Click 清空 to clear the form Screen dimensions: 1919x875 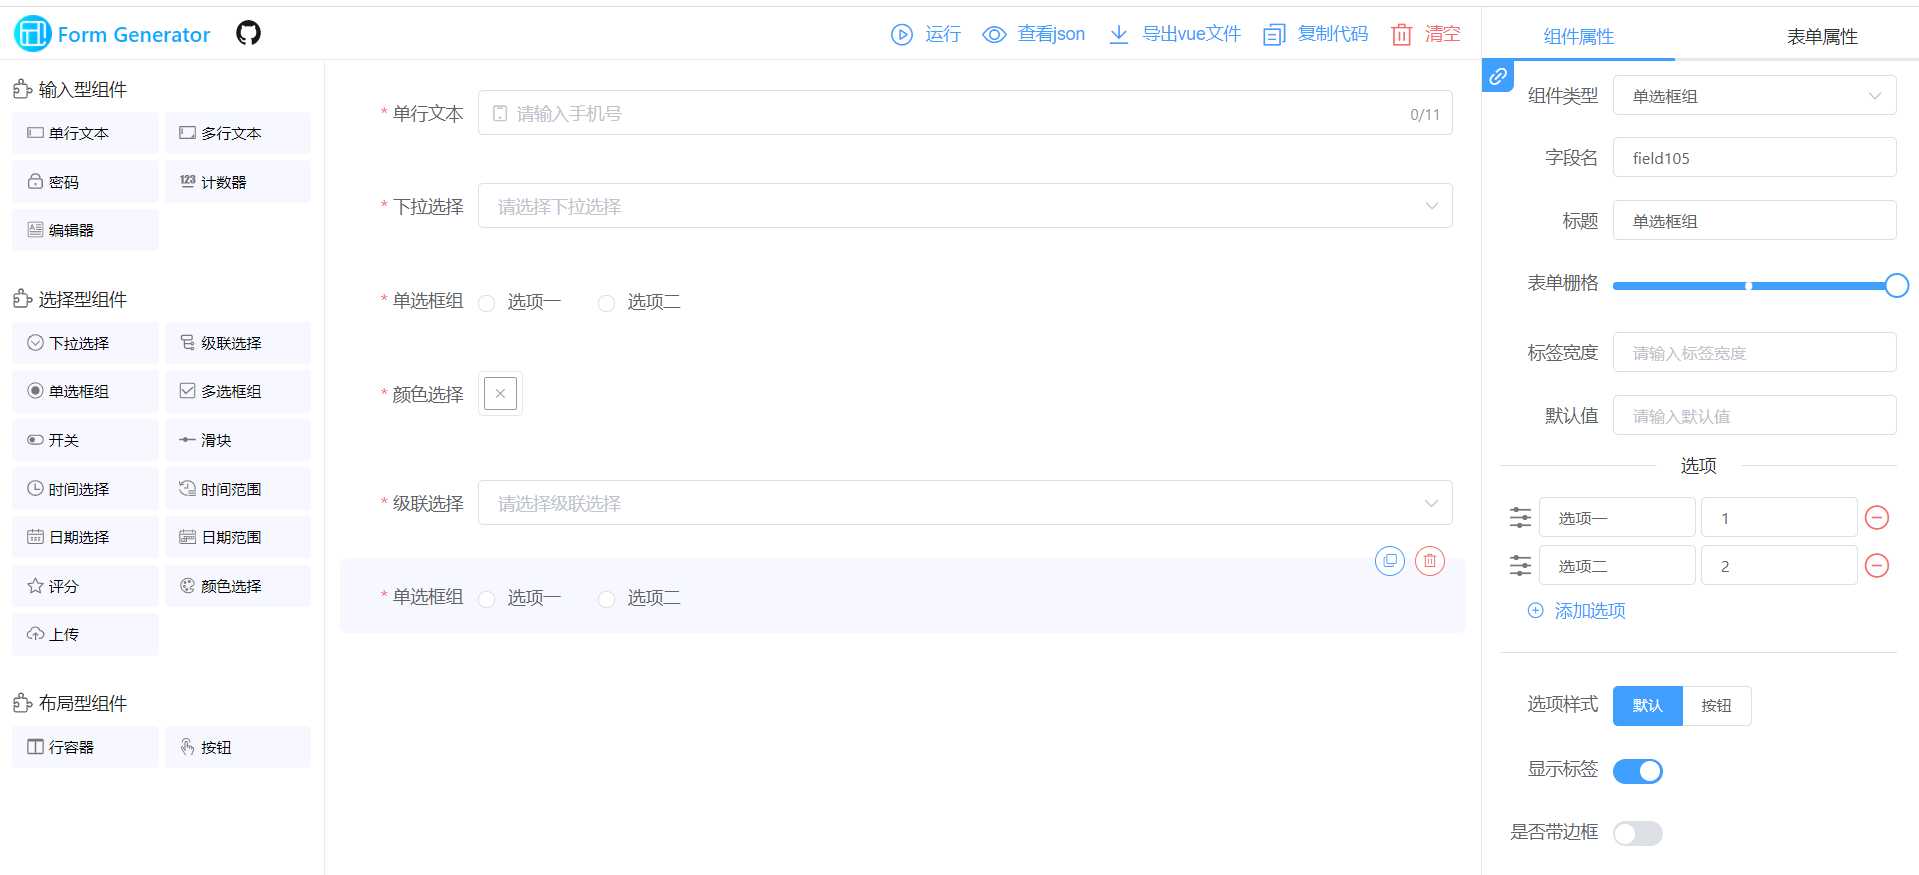pos(1425,34)
